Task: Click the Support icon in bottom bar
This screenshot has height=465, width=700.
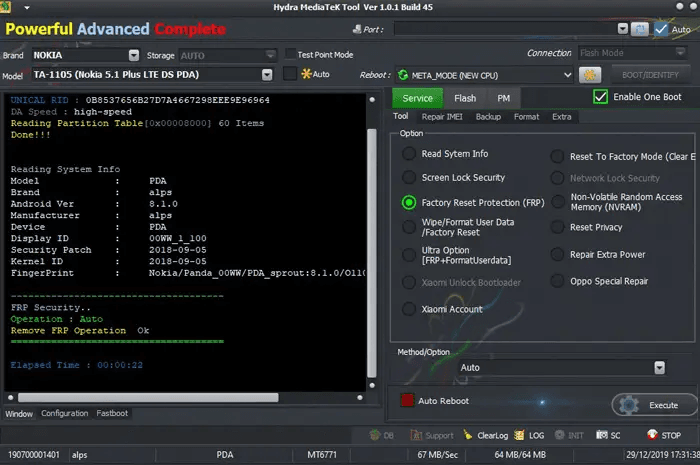Action: tap(416, 436)
